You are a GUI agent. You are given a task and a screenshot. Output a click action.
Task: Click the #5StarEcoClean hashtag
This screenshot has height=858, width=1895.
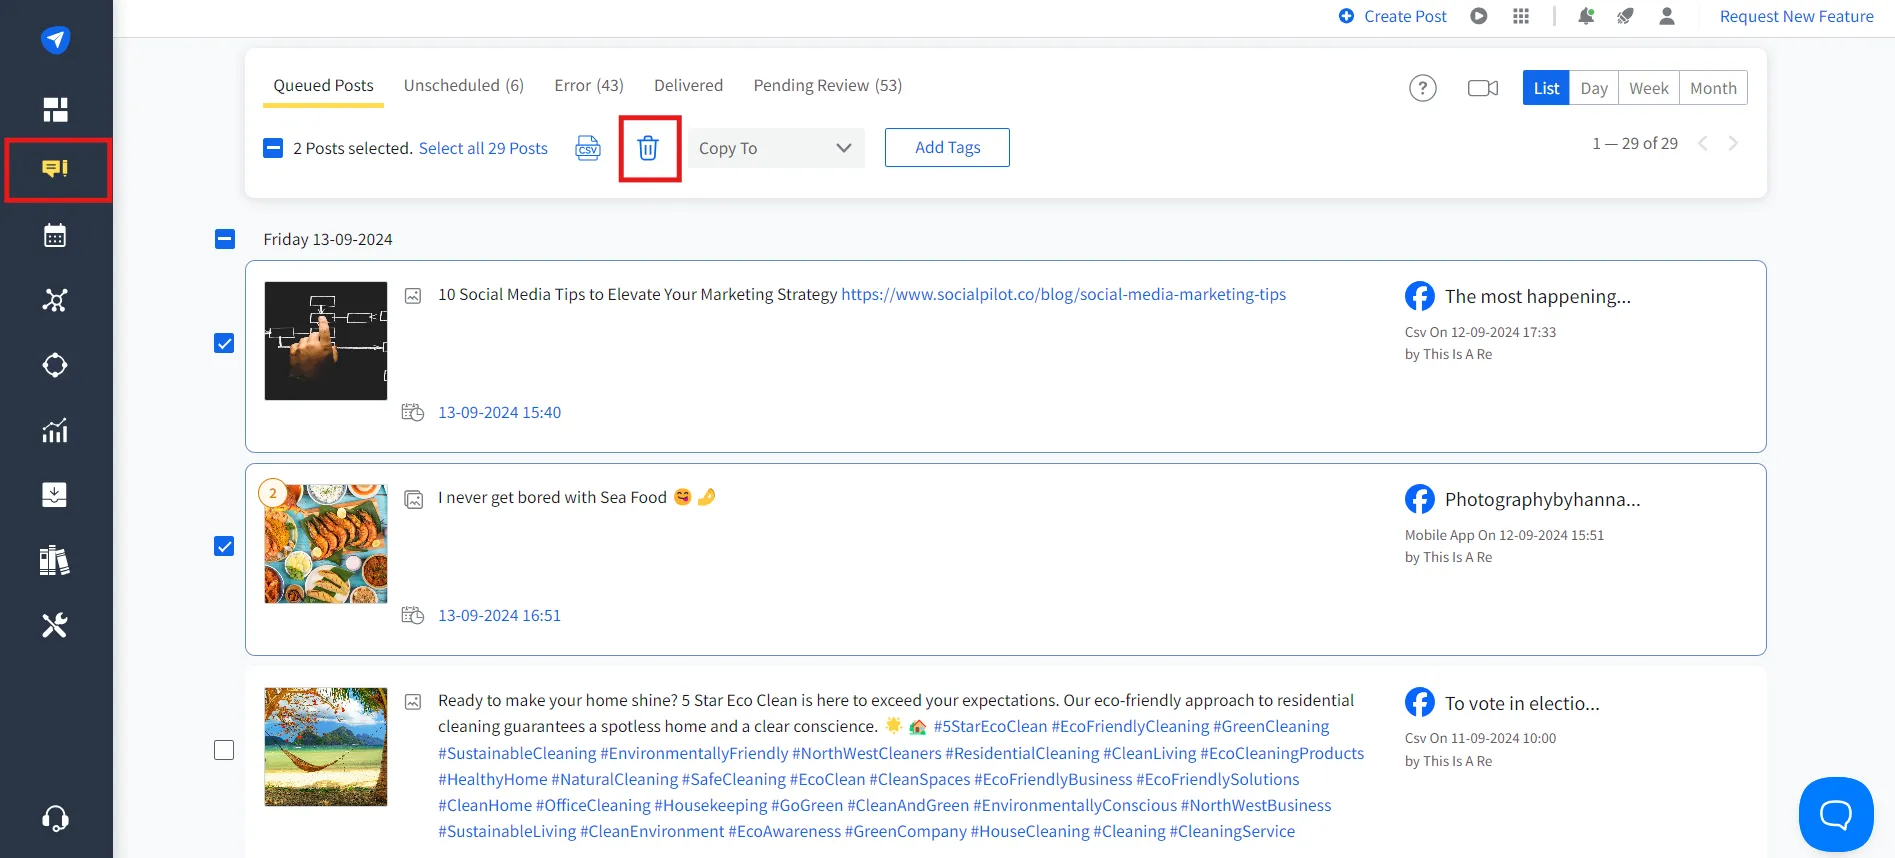coord(991,727)
